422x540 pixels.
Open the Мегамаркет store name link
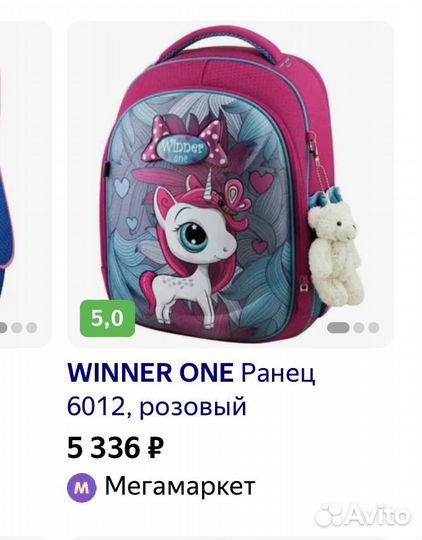(180, 486)
